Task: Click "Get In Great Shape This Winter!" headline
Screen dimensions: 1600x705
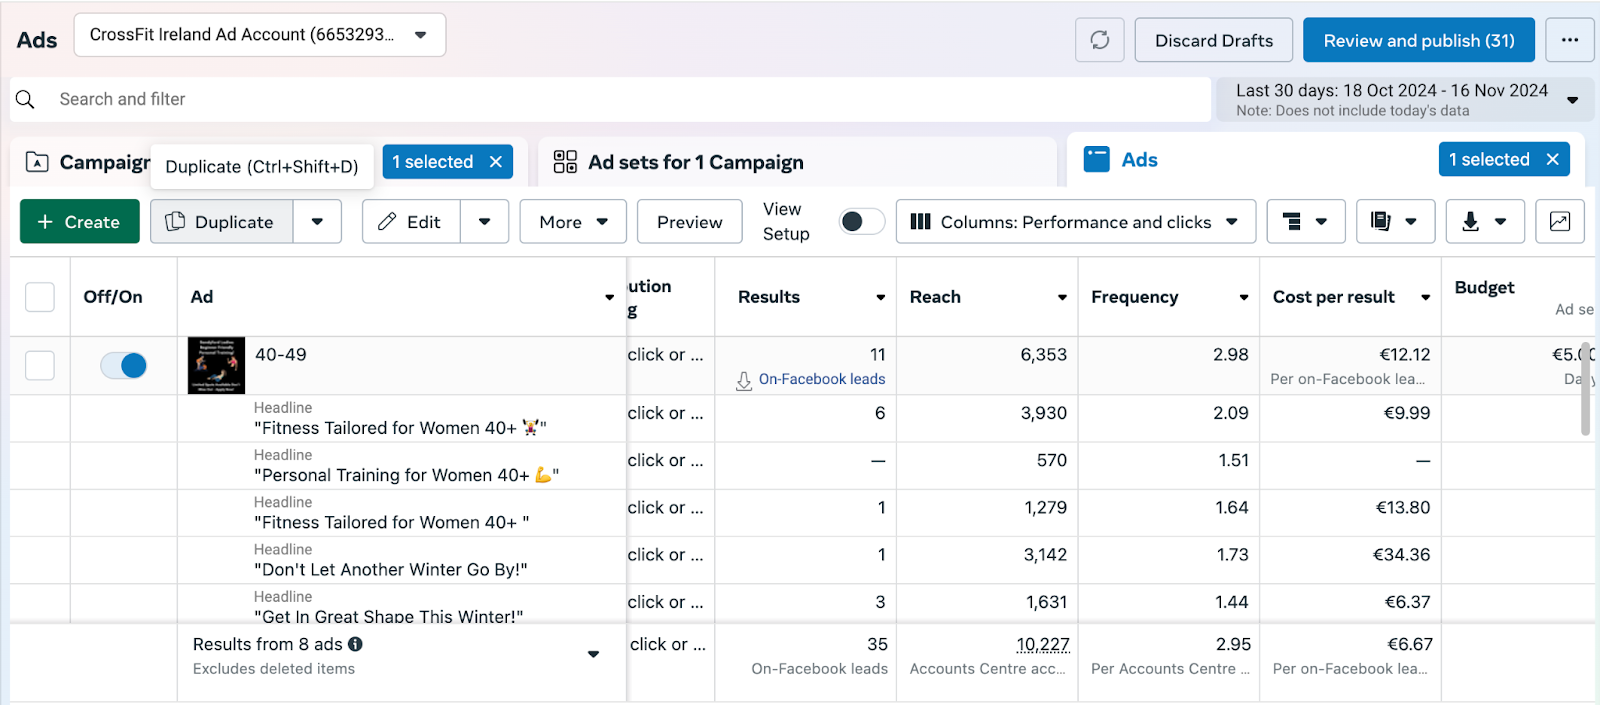Action: (x=388, y=616)
